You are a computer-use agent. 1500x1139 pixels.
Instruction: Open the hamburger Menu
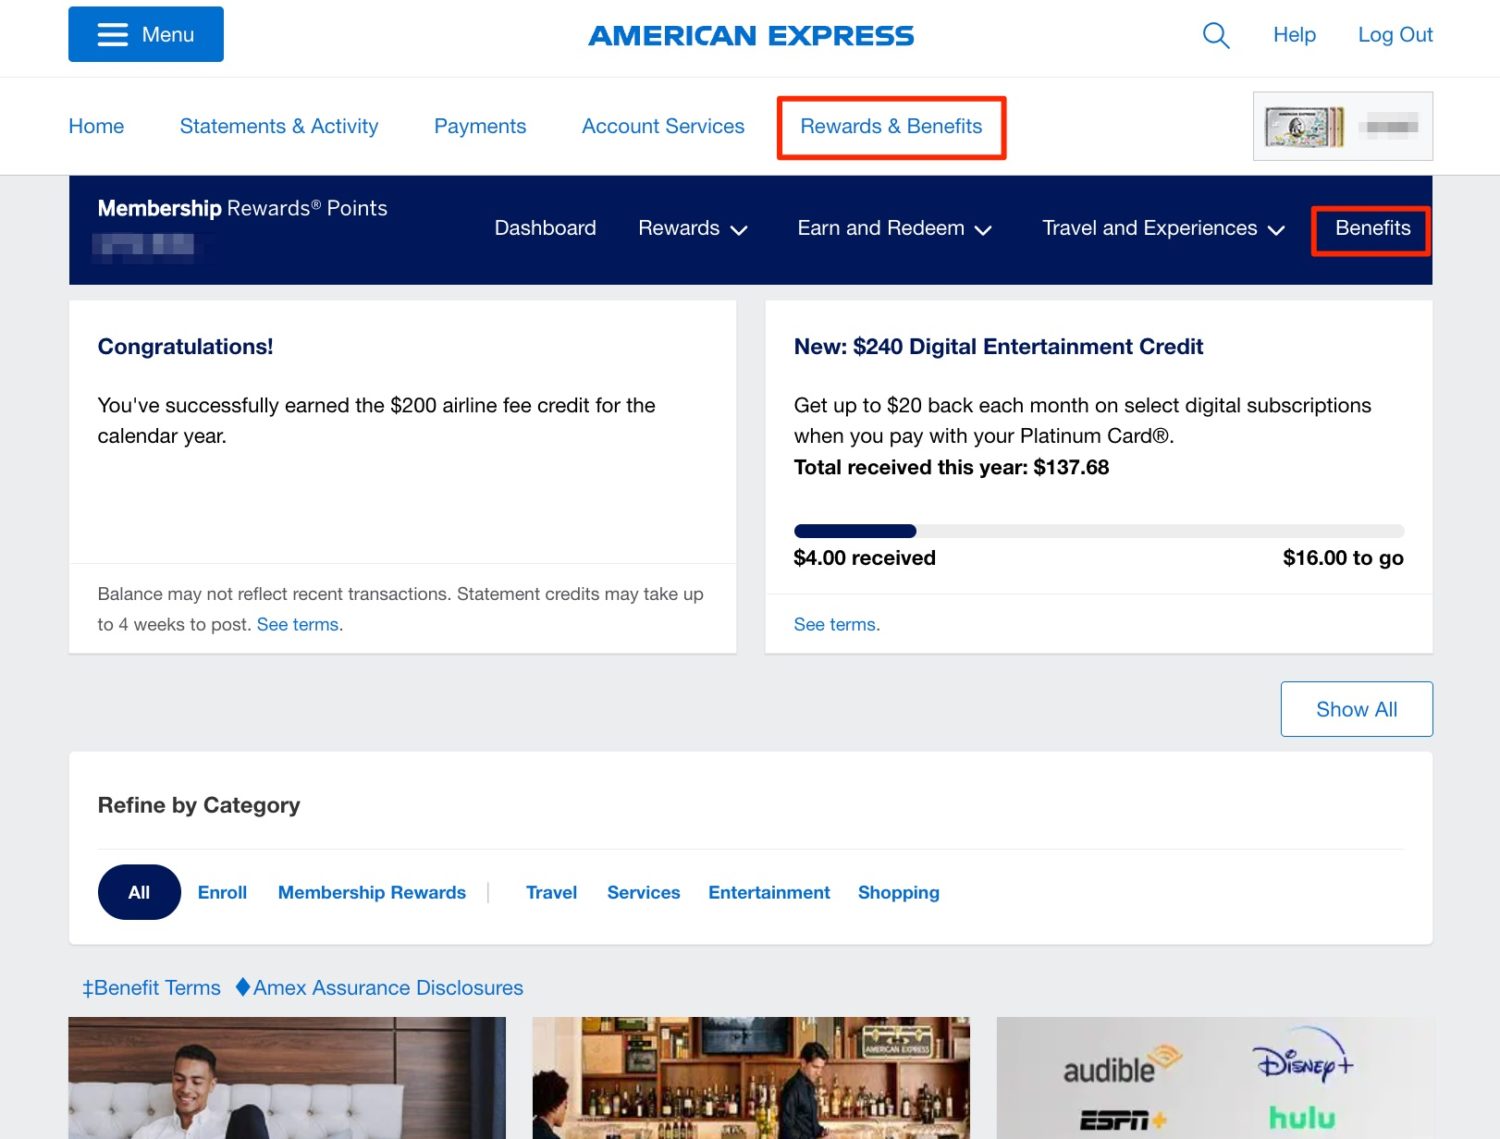pyautogui.click(x=145, y=33)
